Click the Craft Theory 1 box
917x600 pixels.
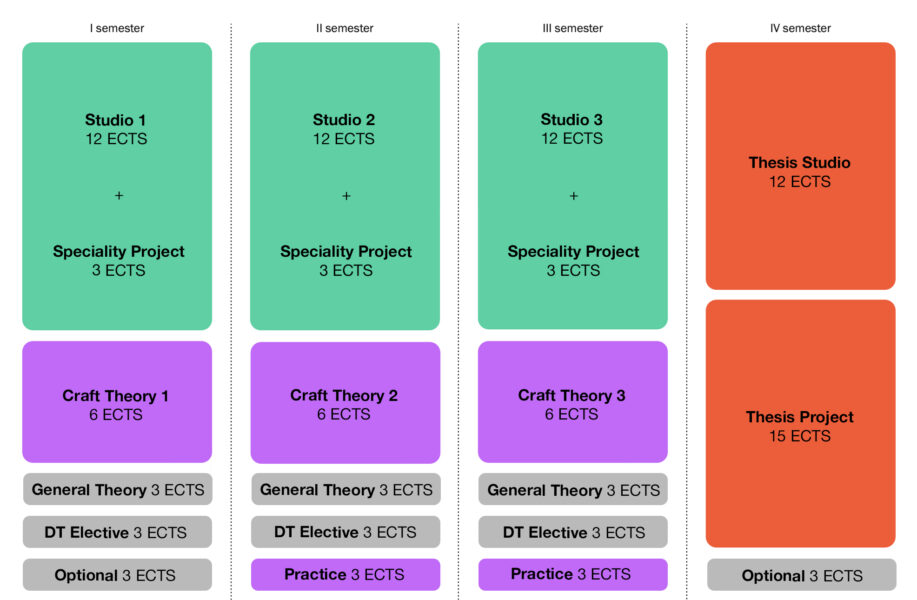tap(117, 402)
